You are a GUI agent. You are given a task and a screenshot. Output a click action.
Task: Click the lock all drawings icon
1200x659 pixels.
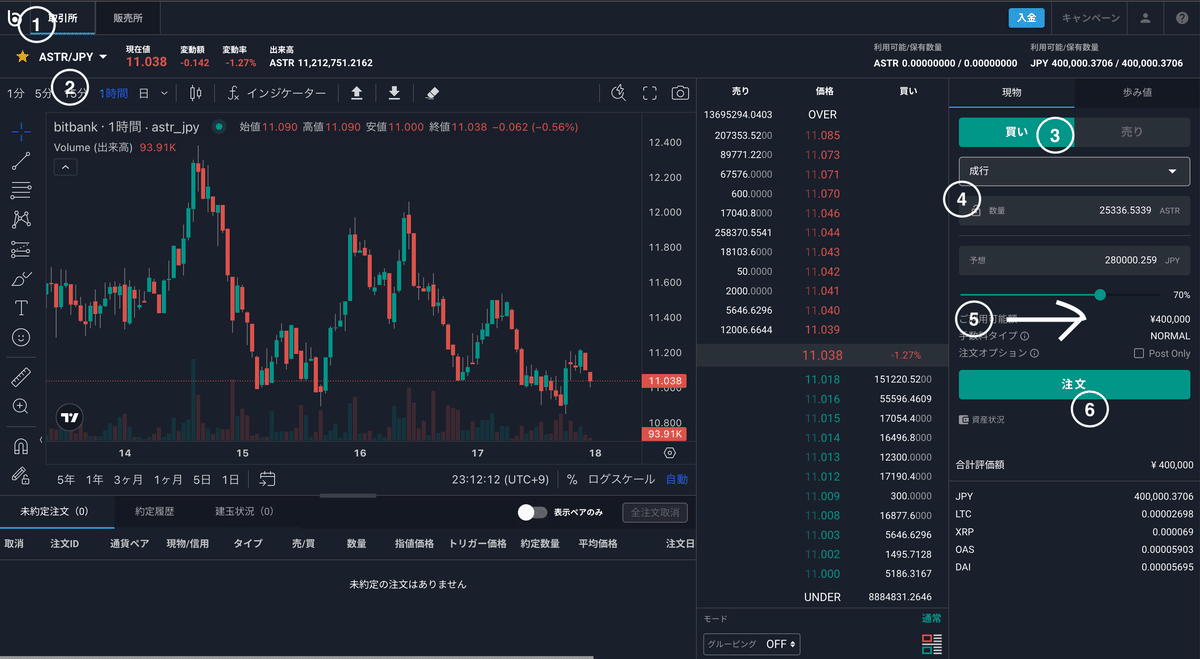(20, 475)
